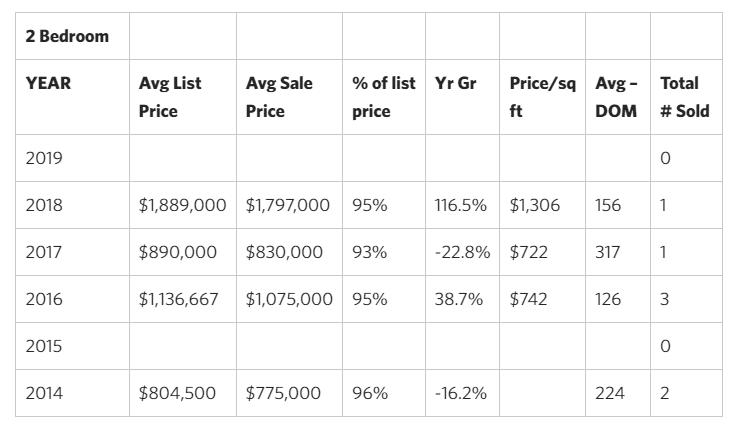Screen dimensions: 736x432
Task: Click the Avg List Price header
Action: [183, 97]
